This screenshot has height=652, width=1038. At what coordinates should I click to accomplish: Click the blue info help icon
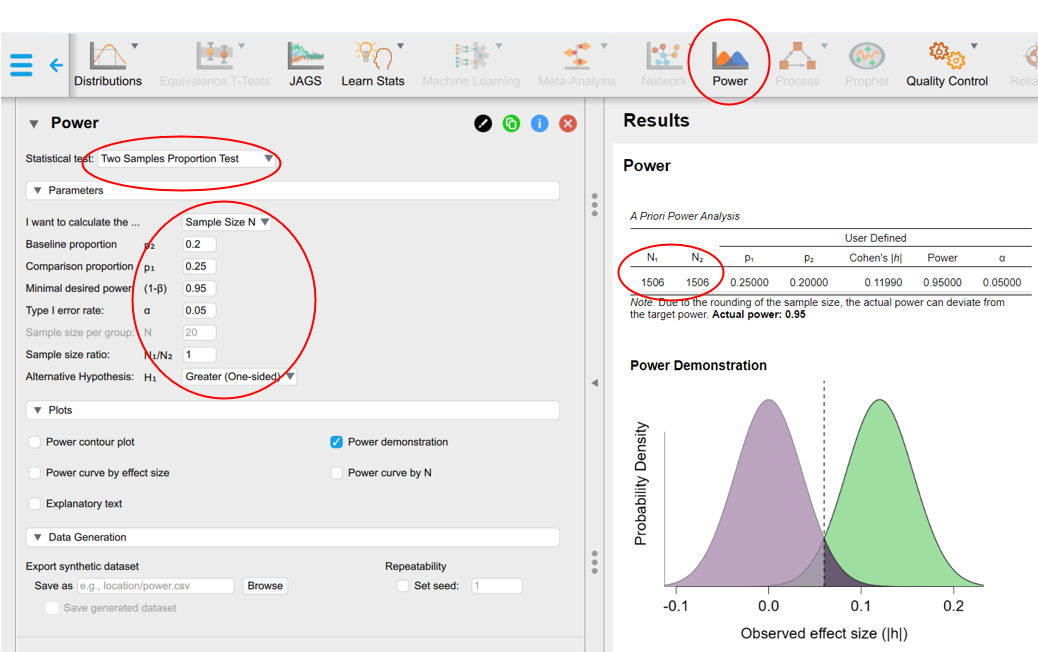point(540,123)
